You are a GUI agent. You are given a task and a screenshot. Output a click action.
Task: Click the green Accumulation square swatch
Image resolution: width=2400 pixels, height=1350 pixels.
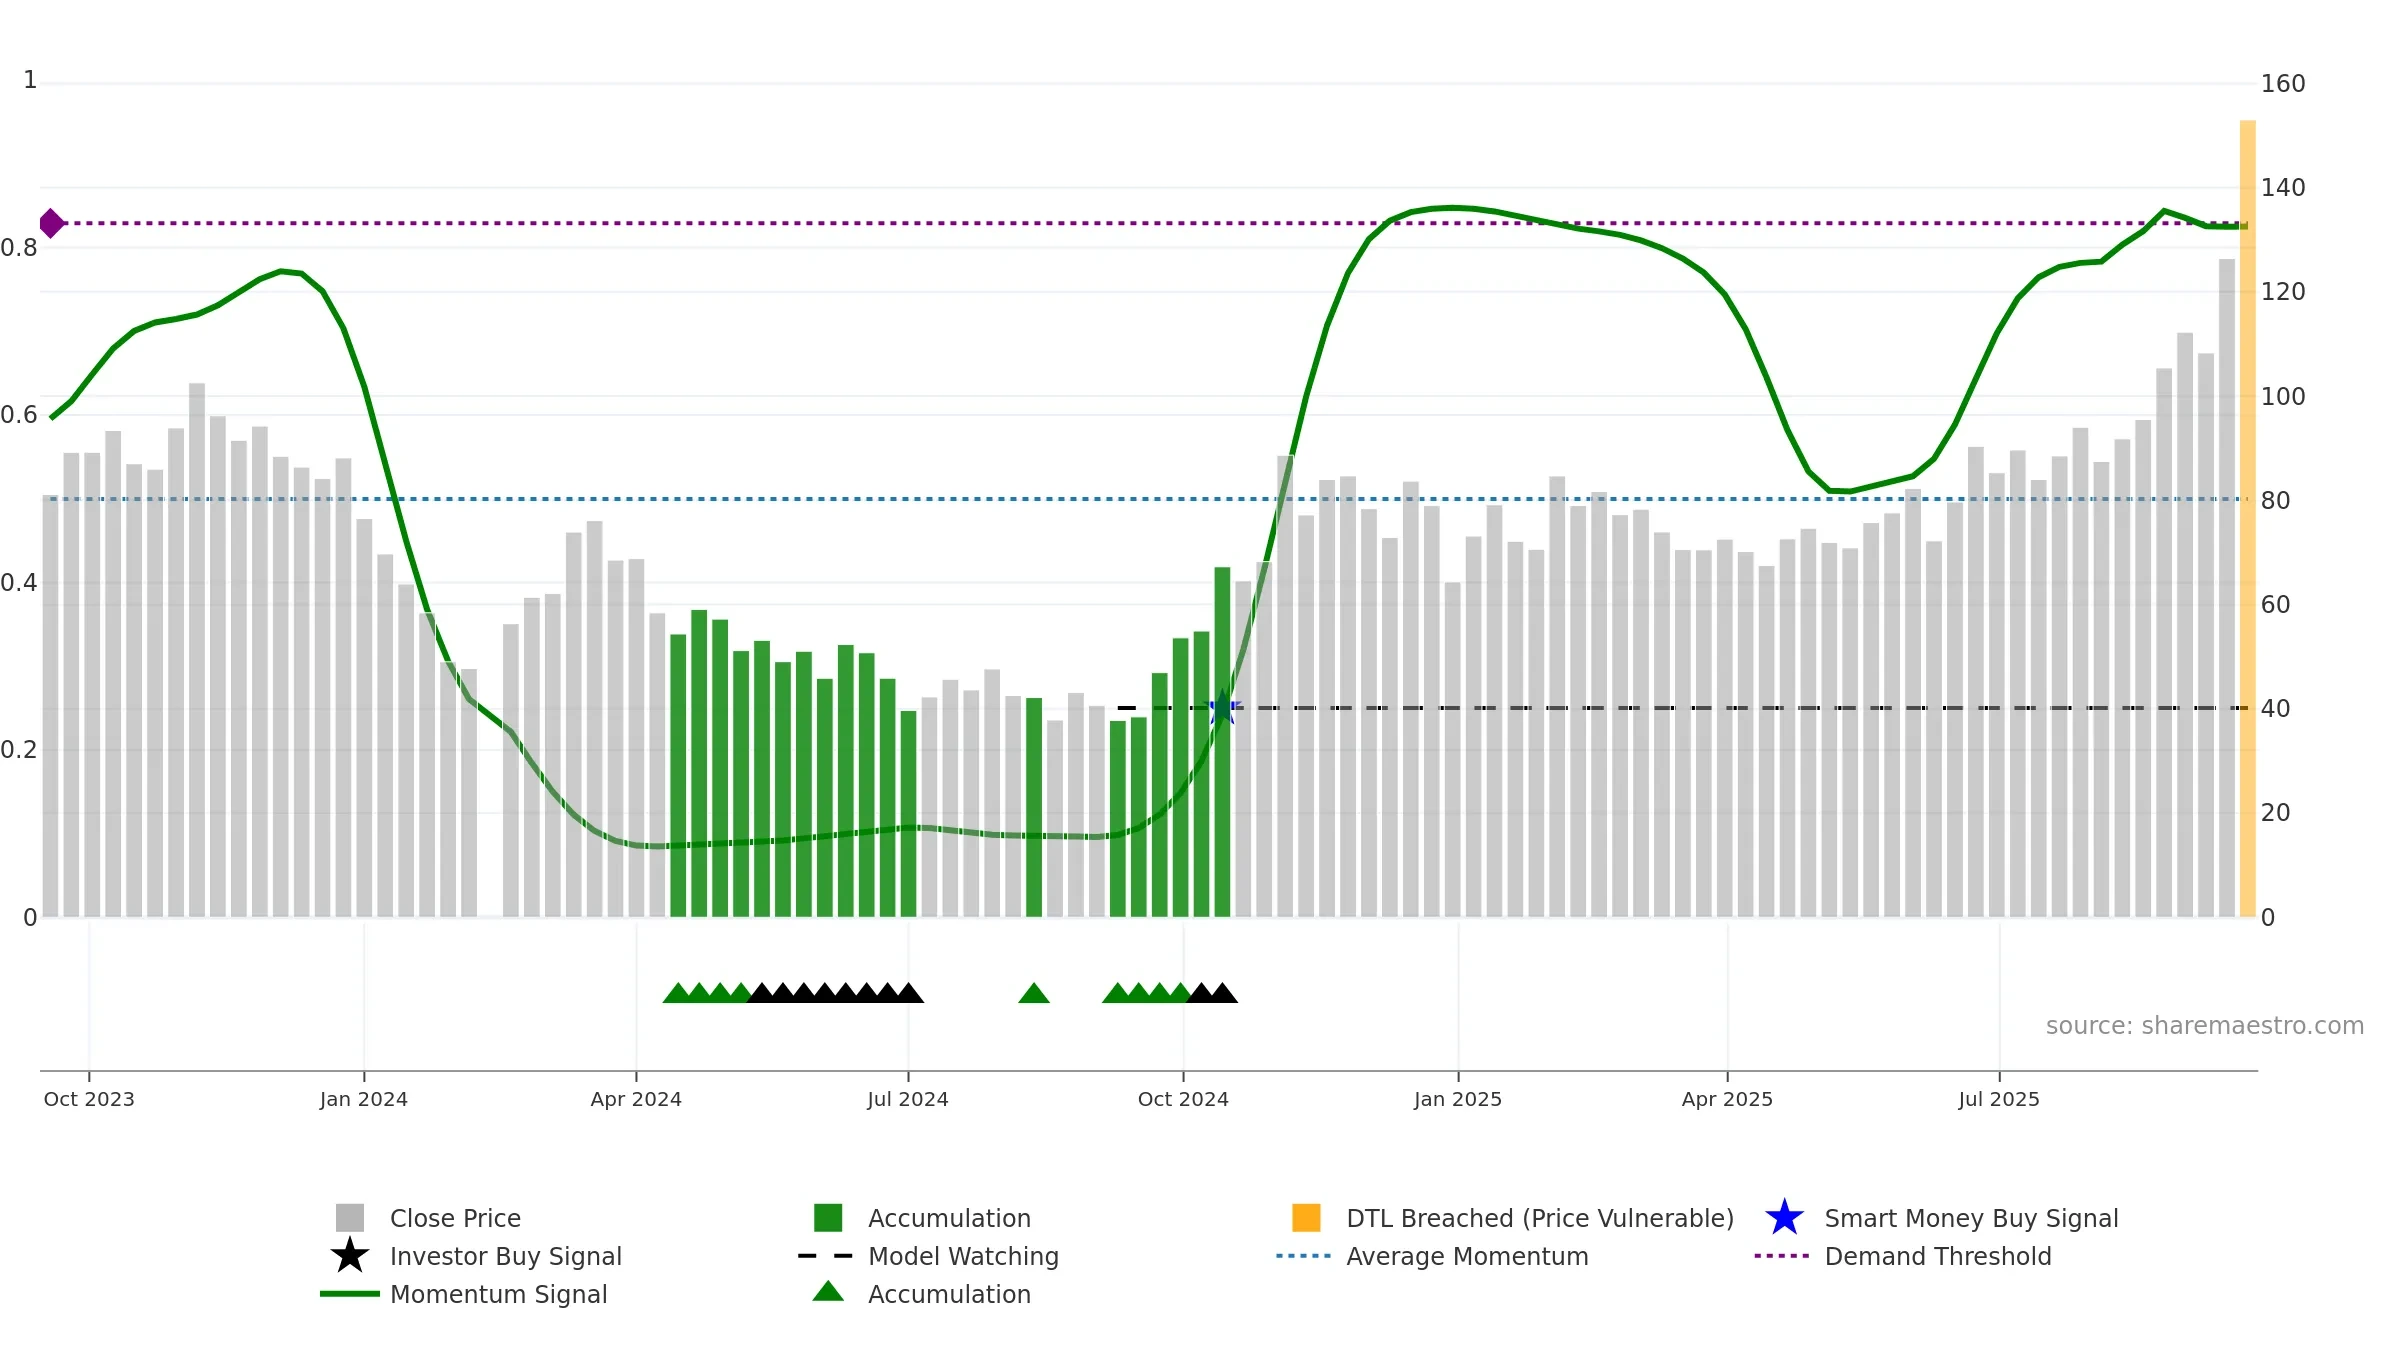tap(828, 1218)
